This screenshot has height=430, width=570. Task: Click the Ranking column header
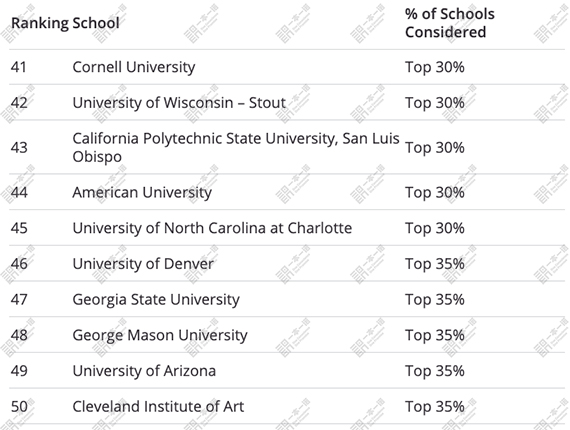40,23
